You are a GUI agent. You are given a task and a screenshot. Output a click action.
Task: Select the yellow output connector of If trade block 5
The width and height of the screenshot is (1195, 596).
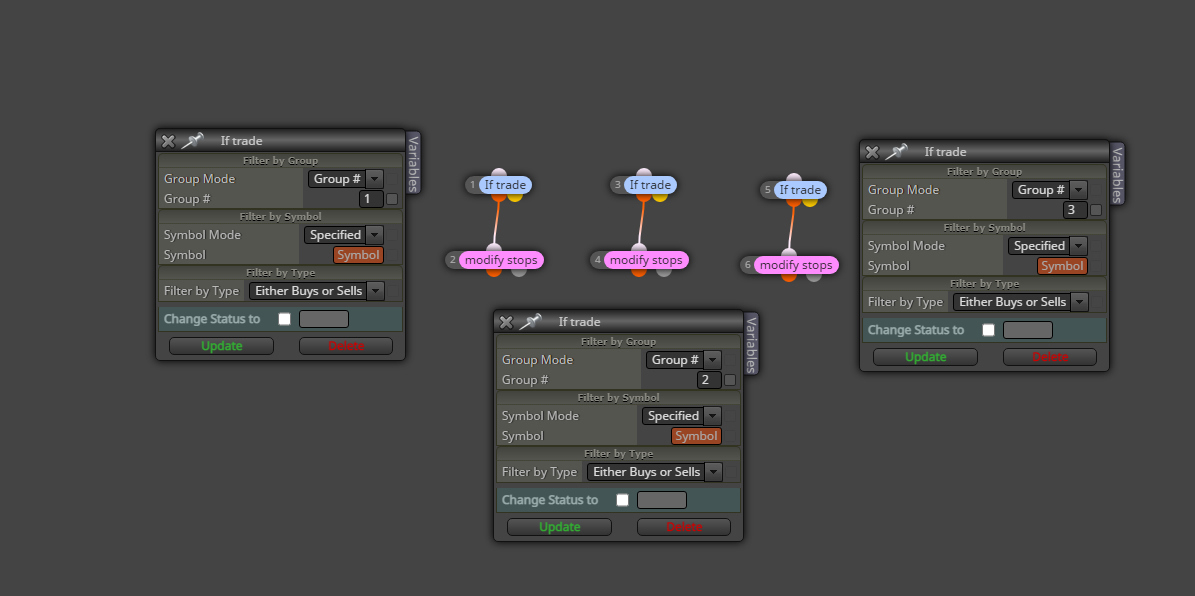pyautogui.click(x=809, y=202)
